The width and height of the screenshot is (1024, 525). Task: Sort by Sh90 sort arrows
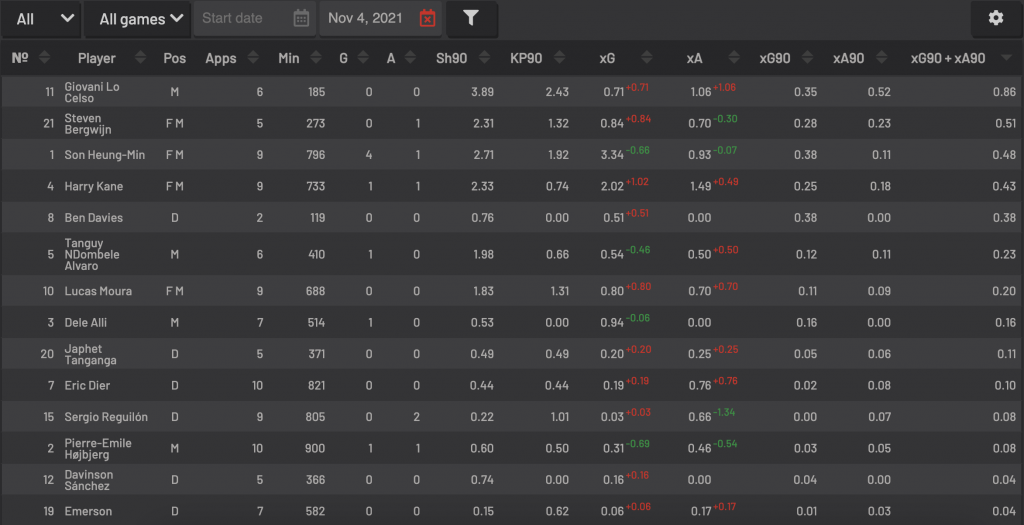pos(485,57)
